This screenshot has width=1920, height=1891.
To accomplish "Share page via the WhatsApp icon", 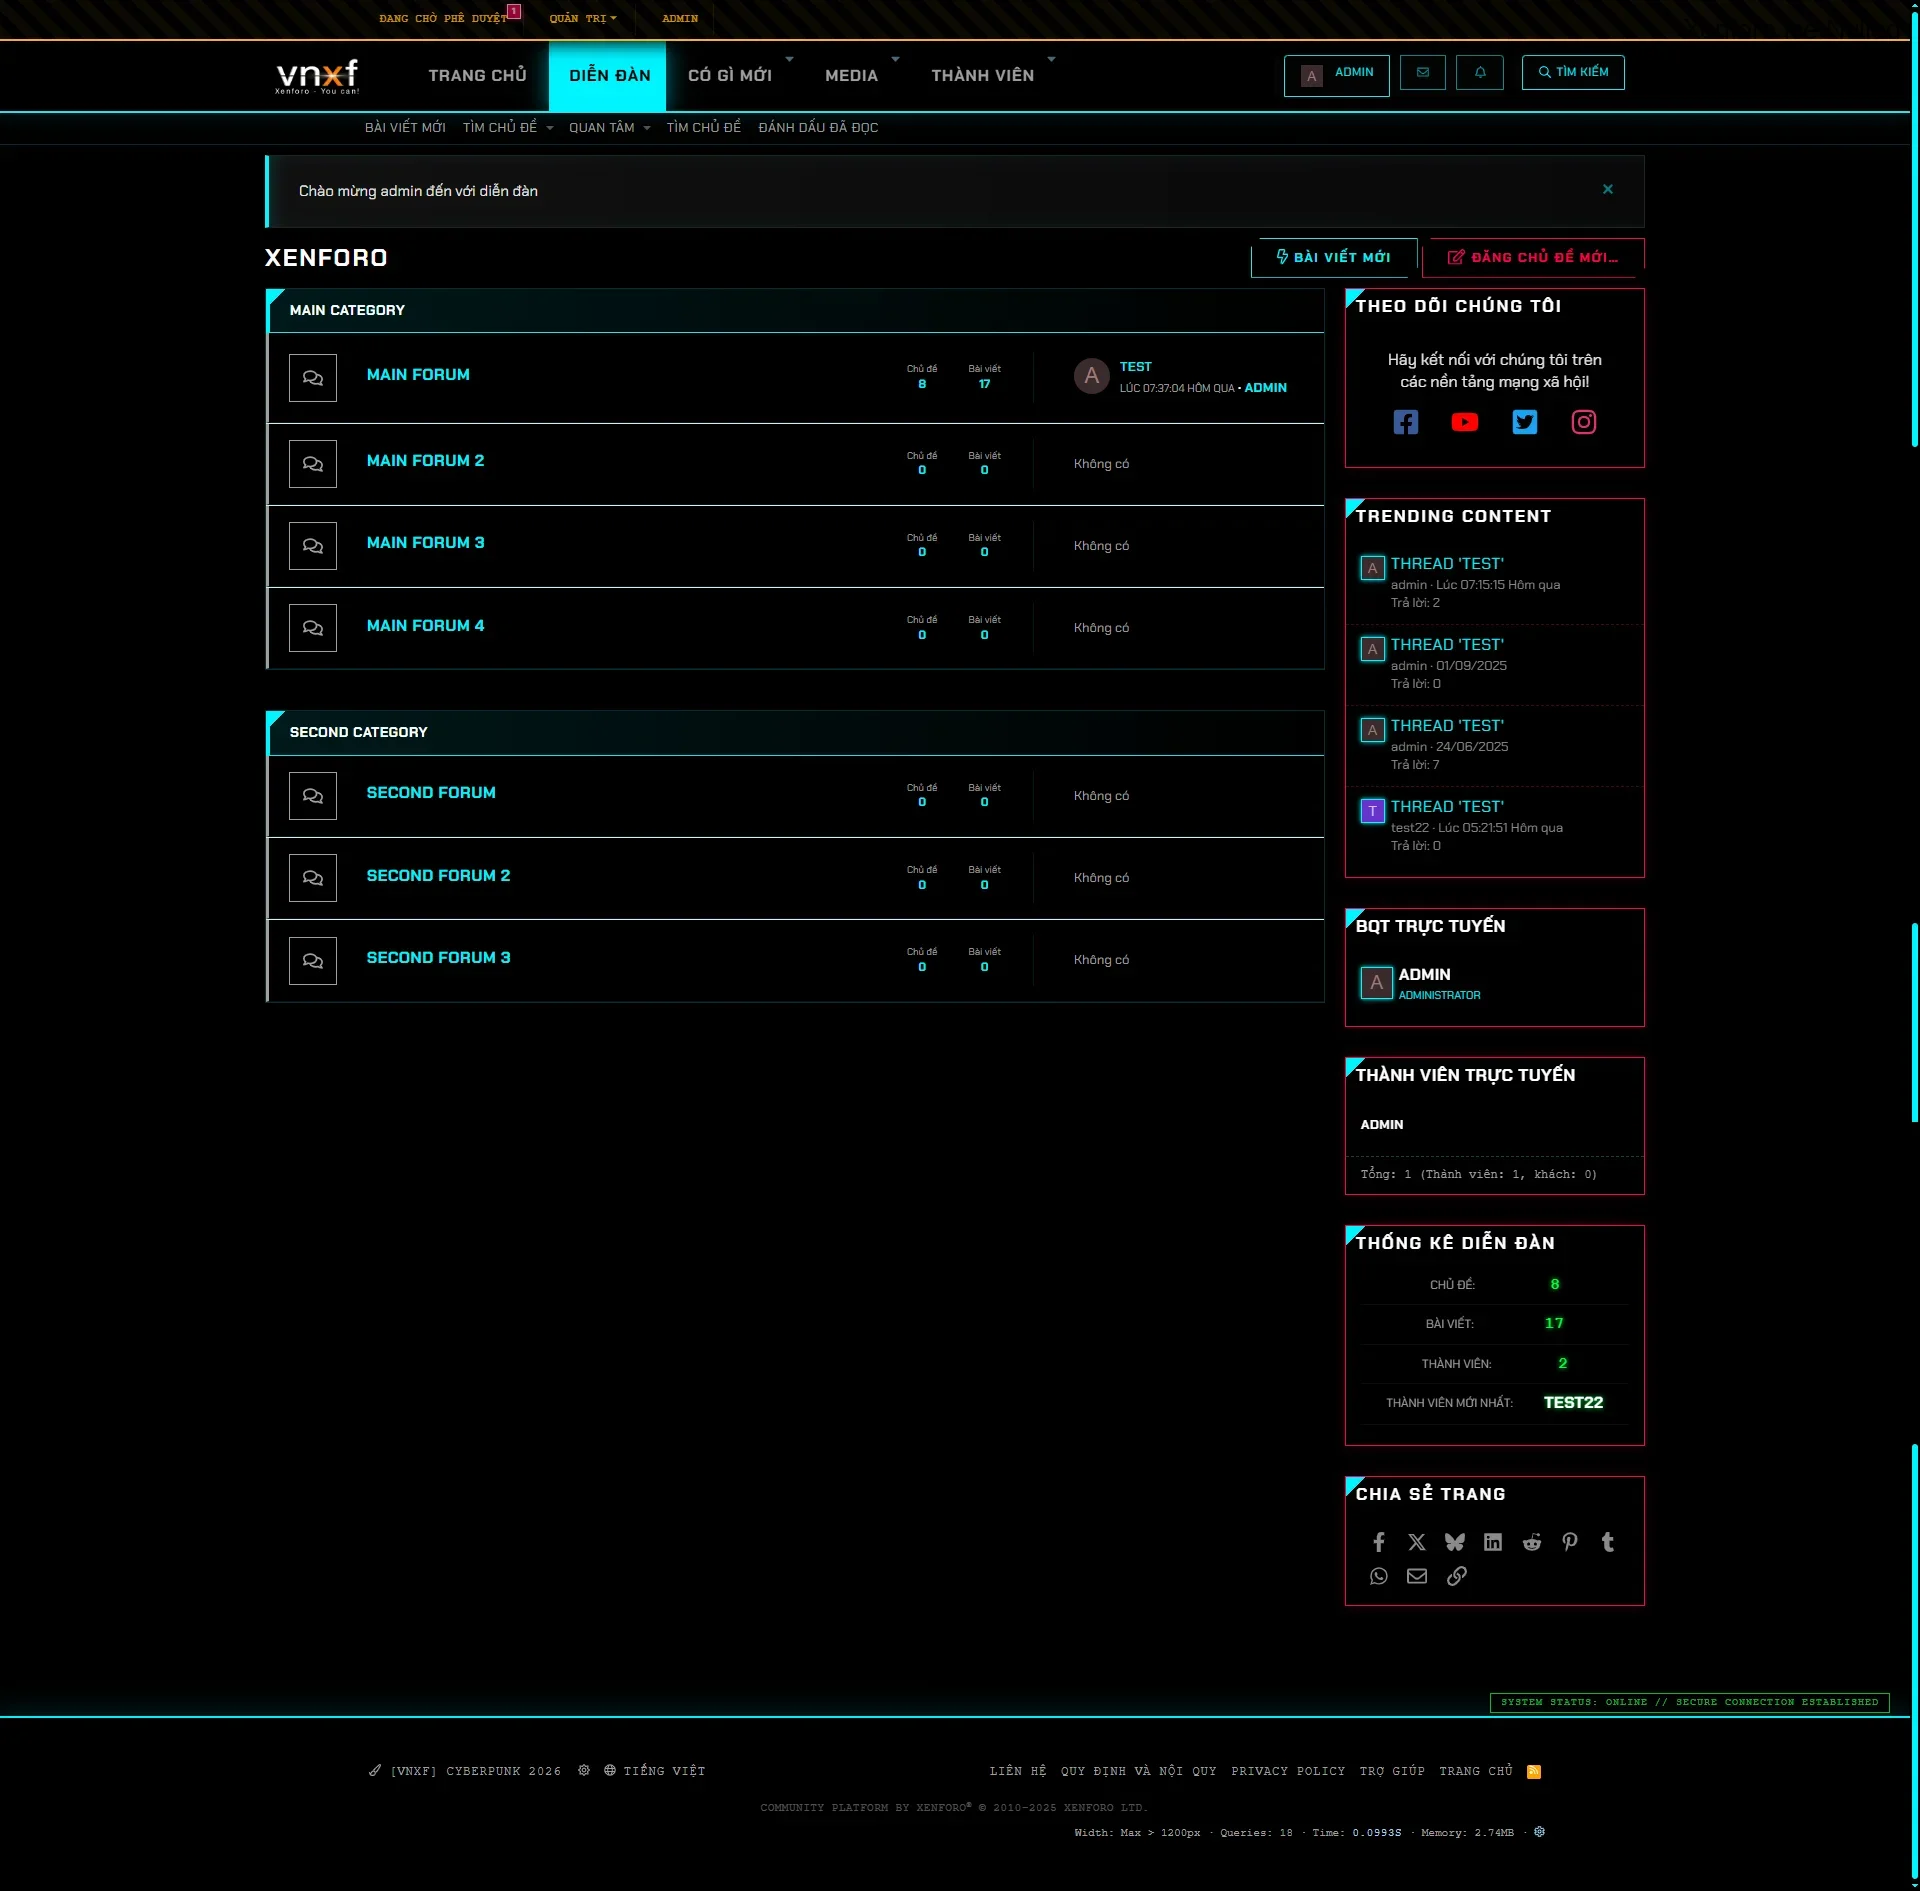I will tap(1379, 1577).
